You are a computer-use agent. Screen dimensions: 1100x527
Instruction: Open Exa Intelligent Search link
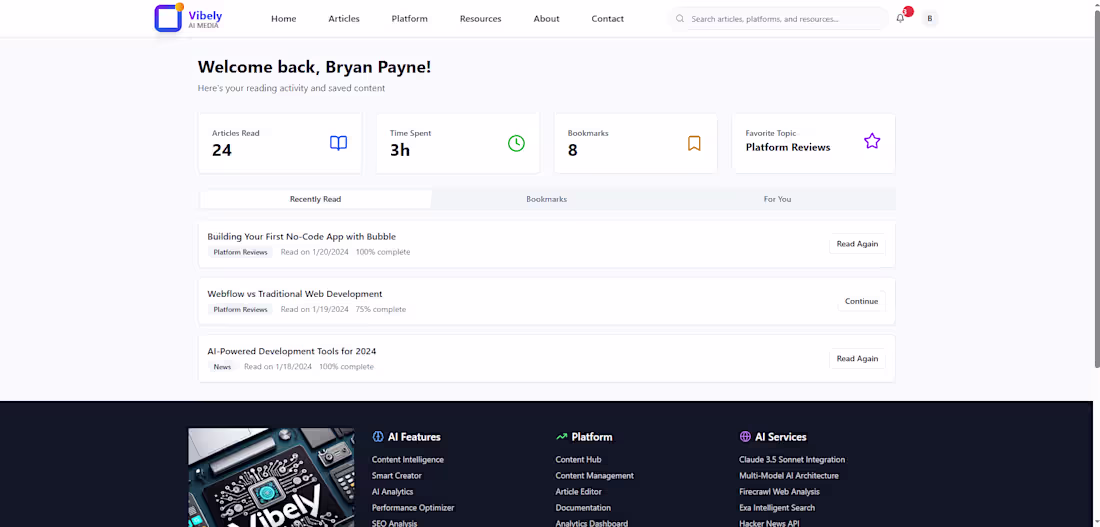click(x=777, y=507)
